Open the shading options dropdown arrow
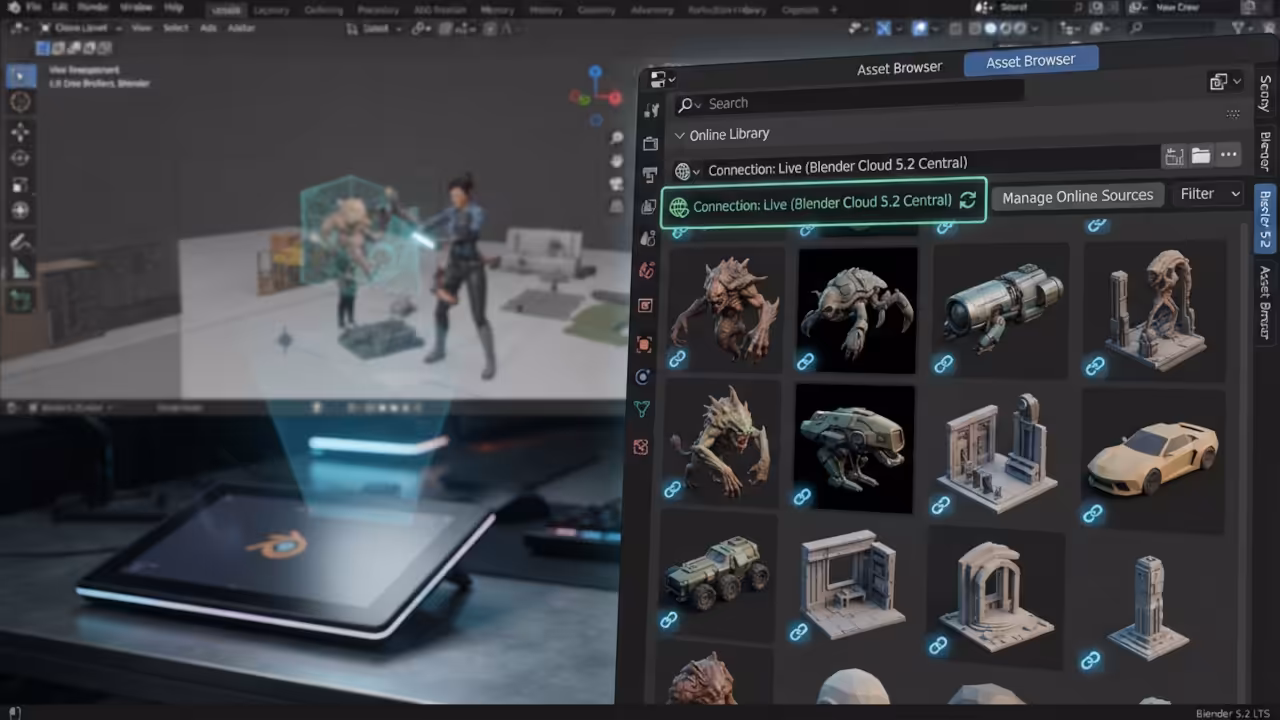Image resolution: width=1280 pixels, height=720 pixels. [x=1036, y=29]
